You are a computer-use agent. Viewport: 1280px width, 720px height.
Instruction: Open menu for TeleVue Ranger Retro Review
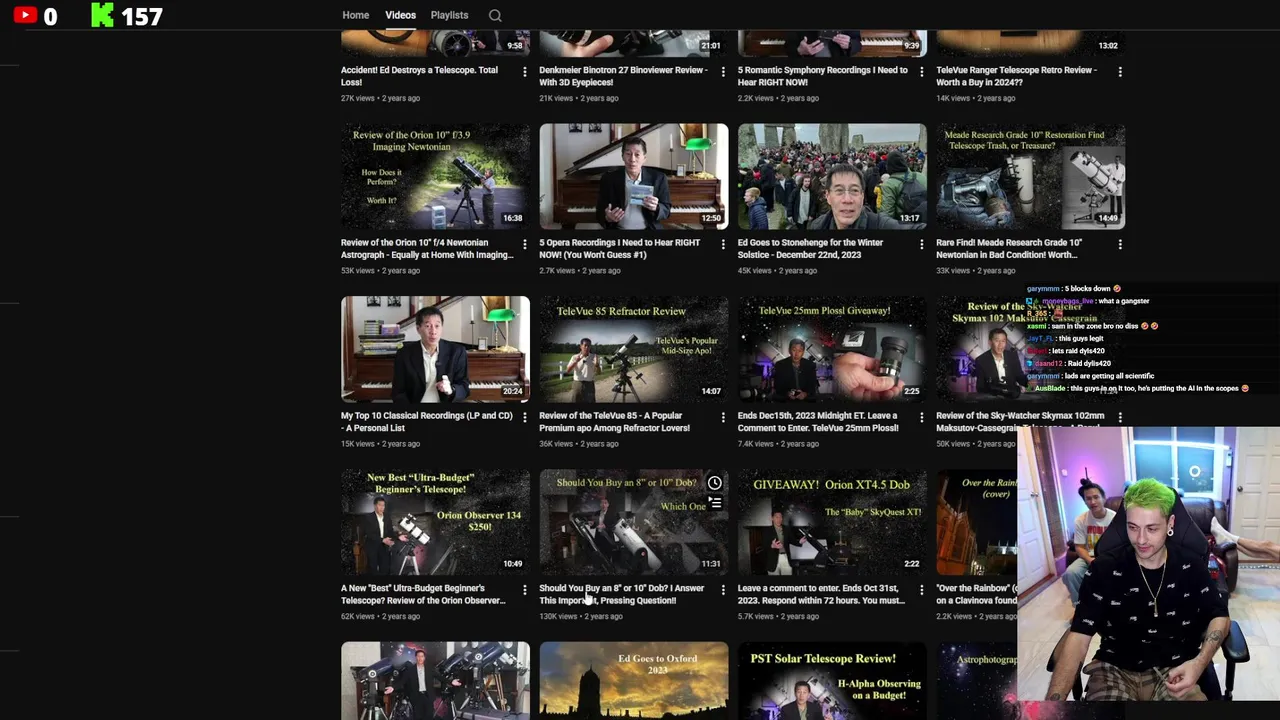tap(1120, 71)
